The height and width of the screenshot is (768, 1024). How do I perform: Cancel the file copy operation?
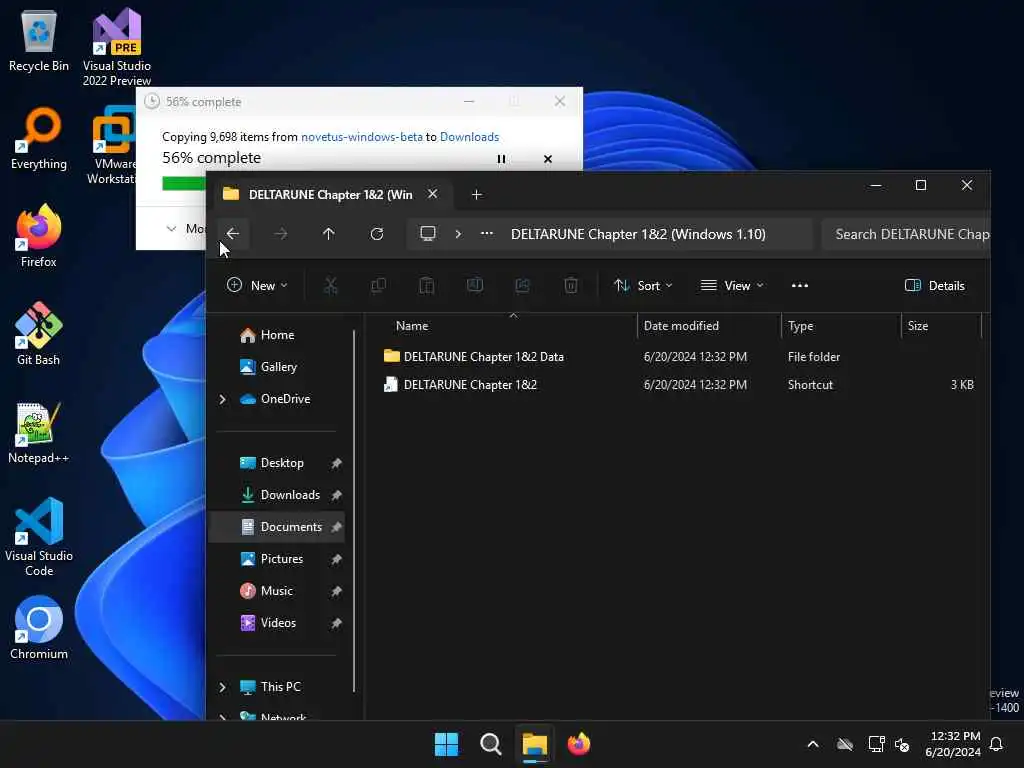[x=548, y=159]
